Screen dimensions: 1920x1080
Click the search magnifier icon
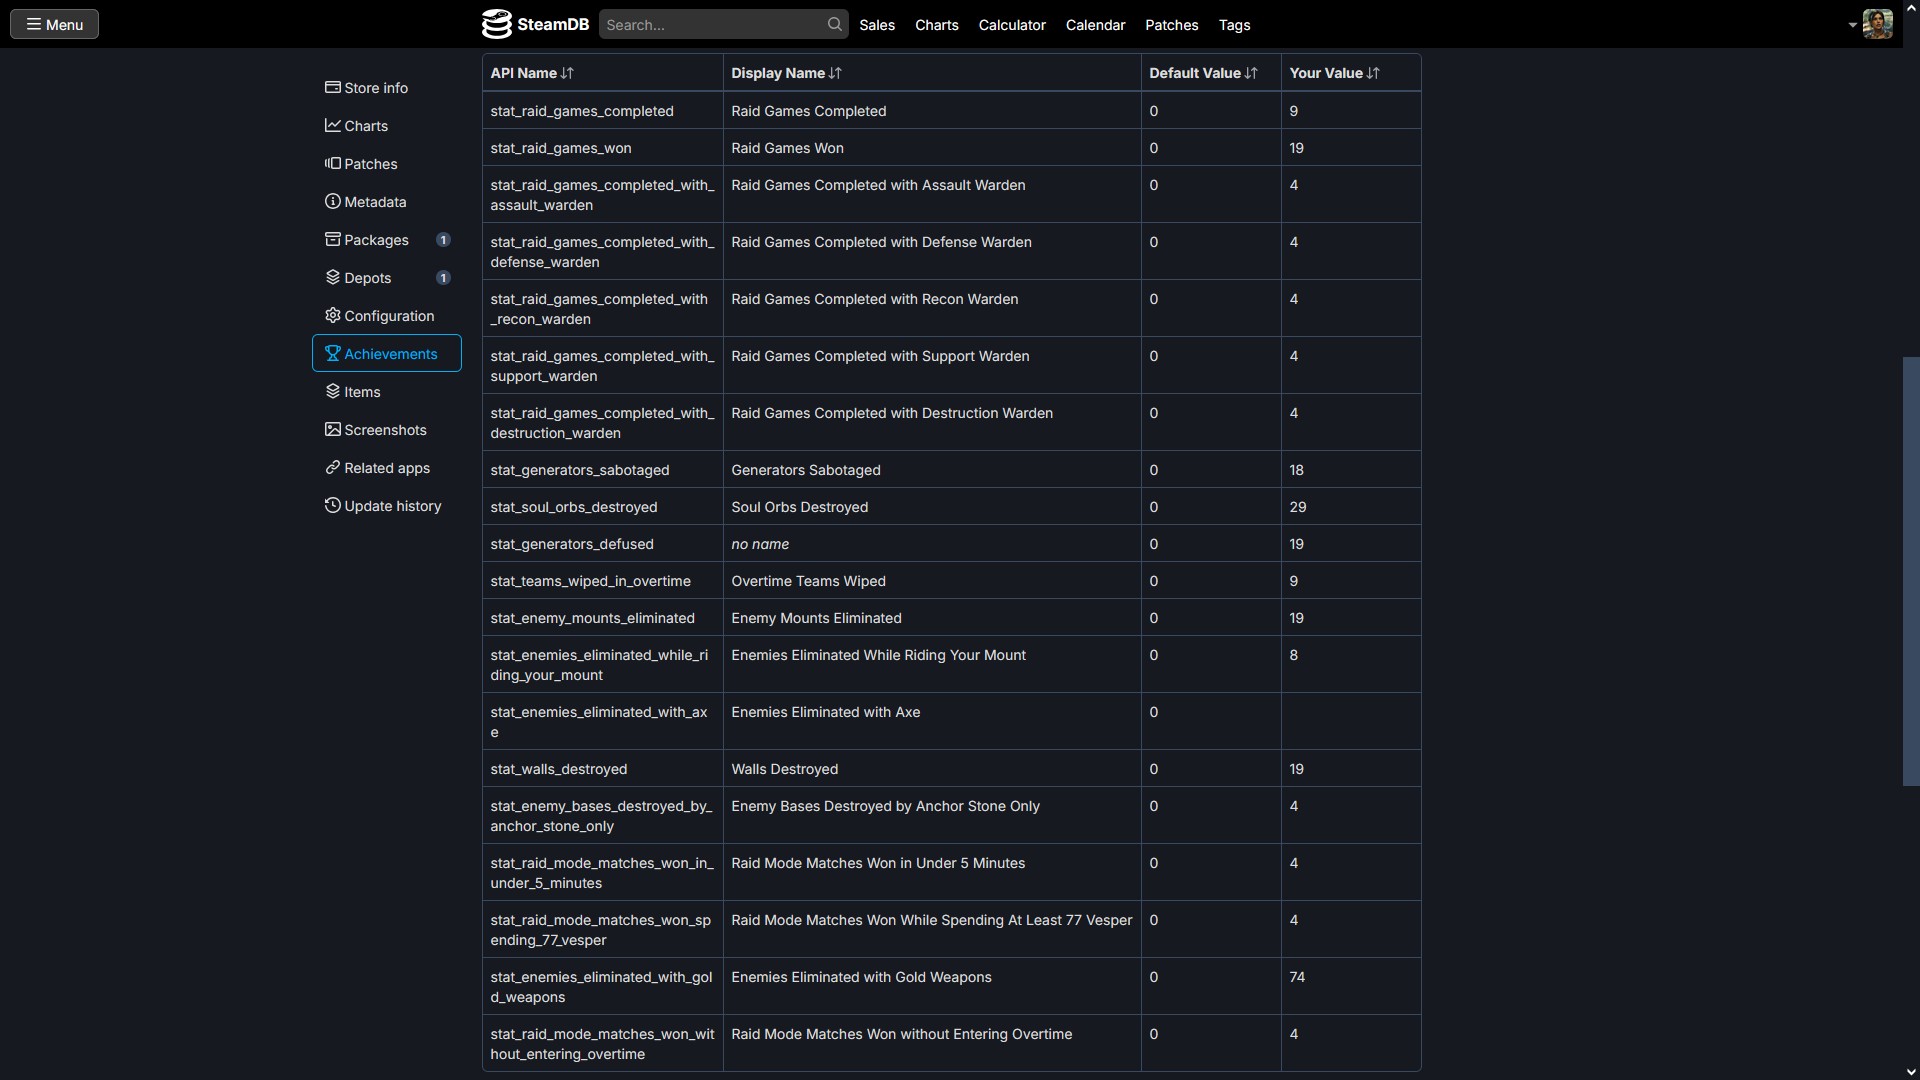point(834,24)
